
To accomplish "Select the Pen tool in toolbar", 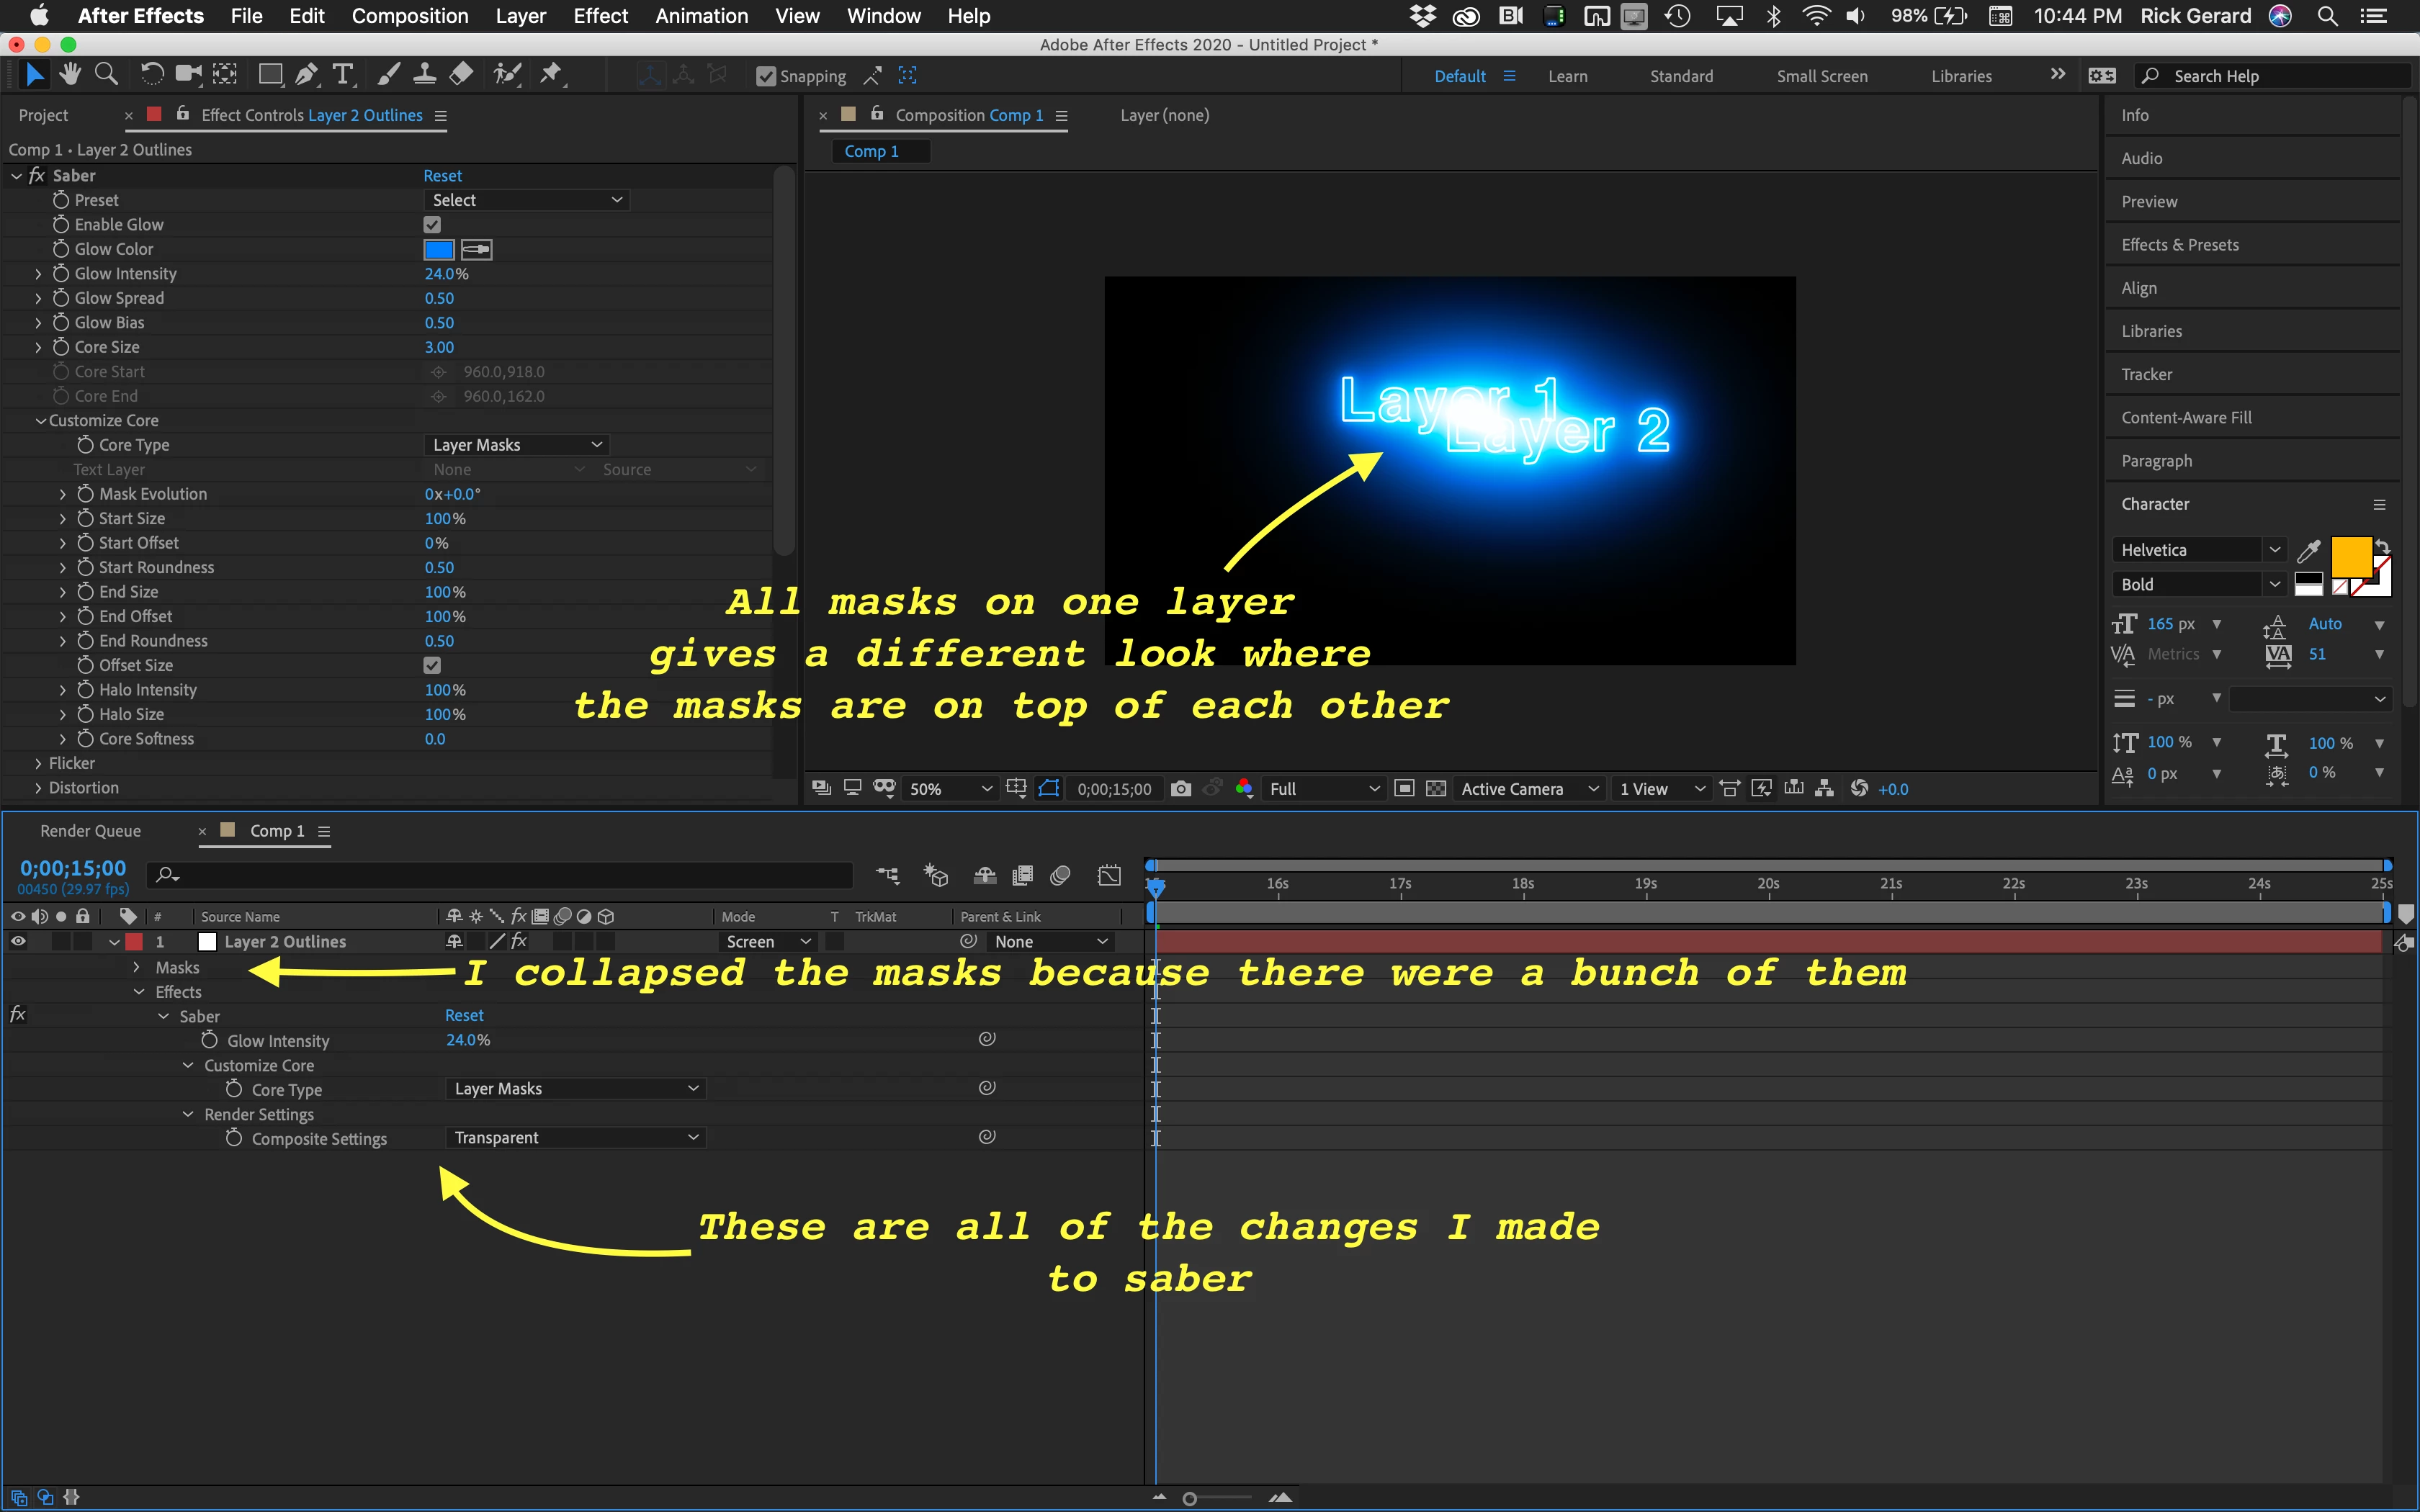I will pos(306,74).
